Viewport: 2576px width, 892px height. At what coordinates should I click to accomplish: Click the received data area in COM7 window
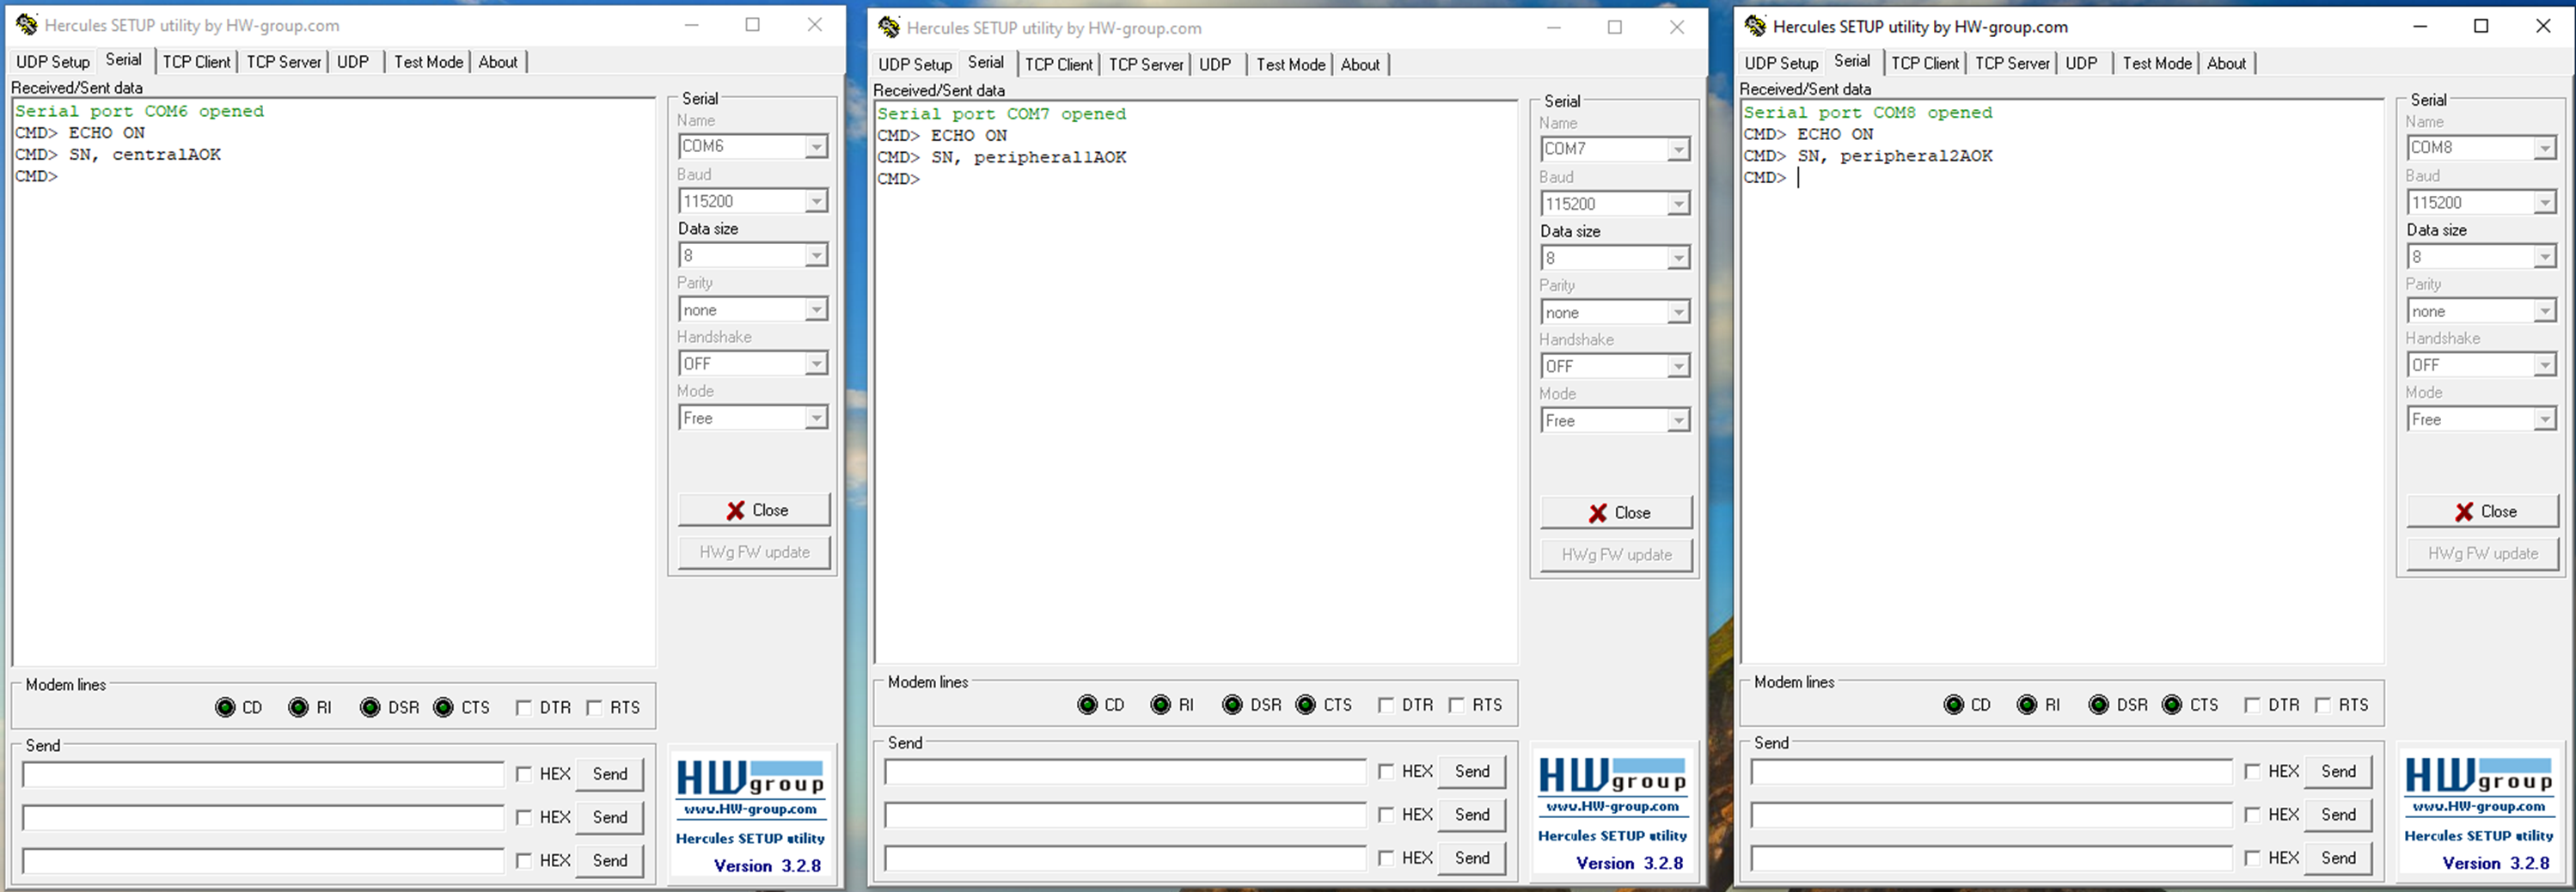coord(1196,382)
